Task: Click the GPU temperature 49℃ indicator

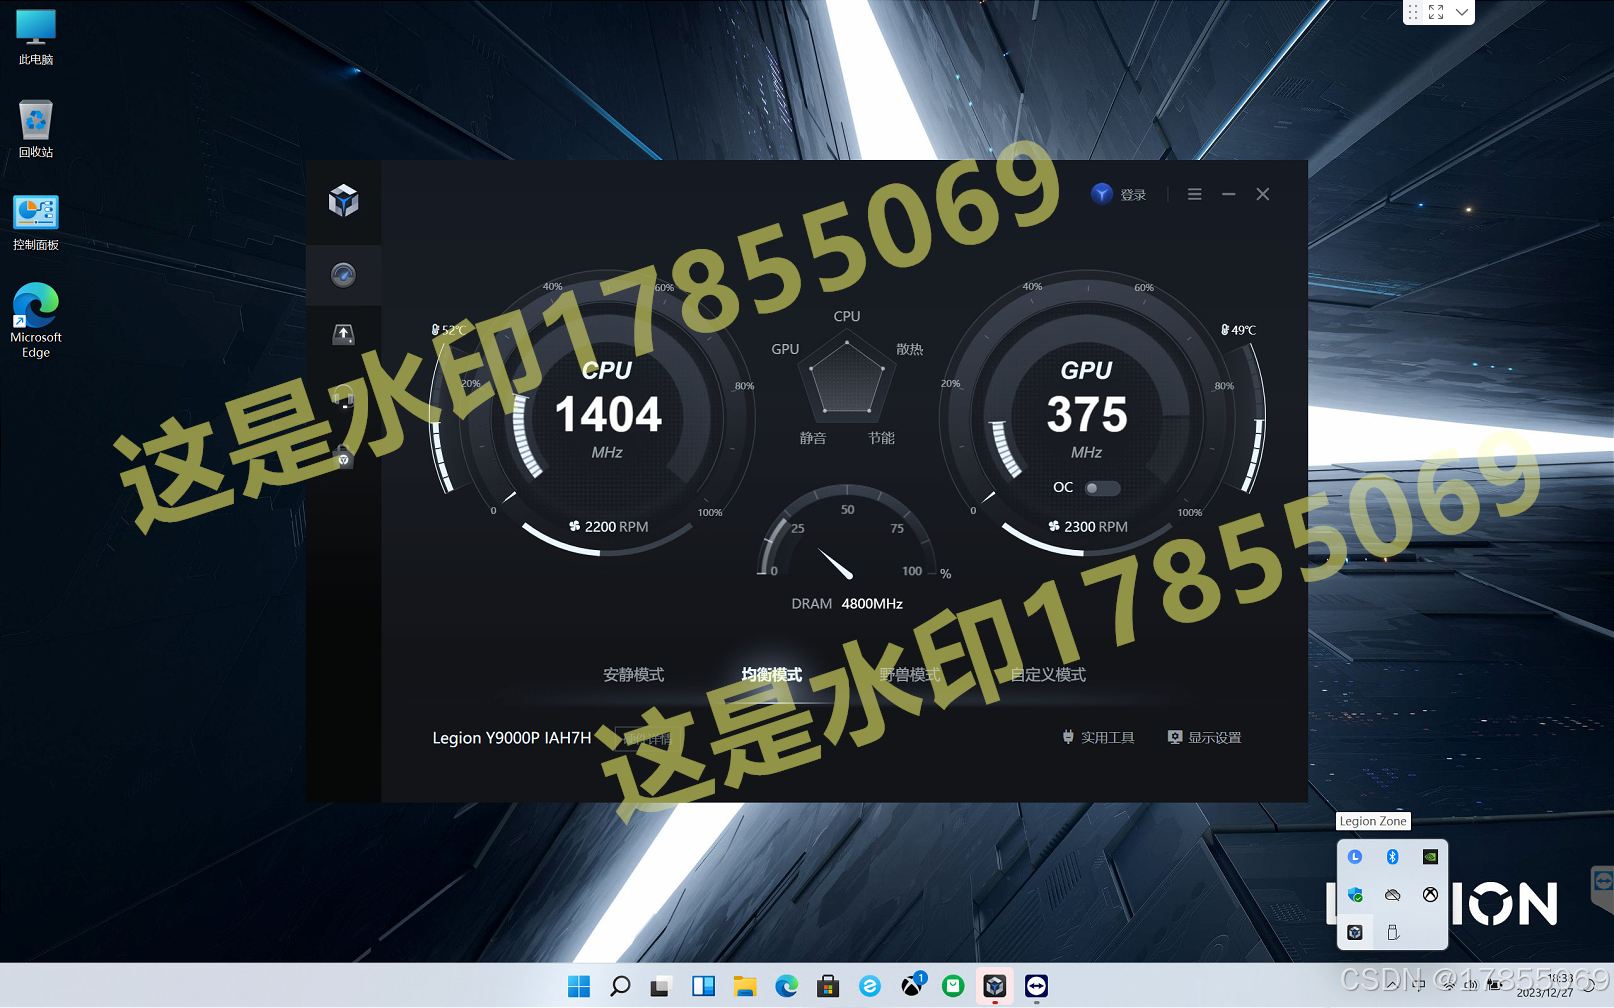Action: (1238, 330)
